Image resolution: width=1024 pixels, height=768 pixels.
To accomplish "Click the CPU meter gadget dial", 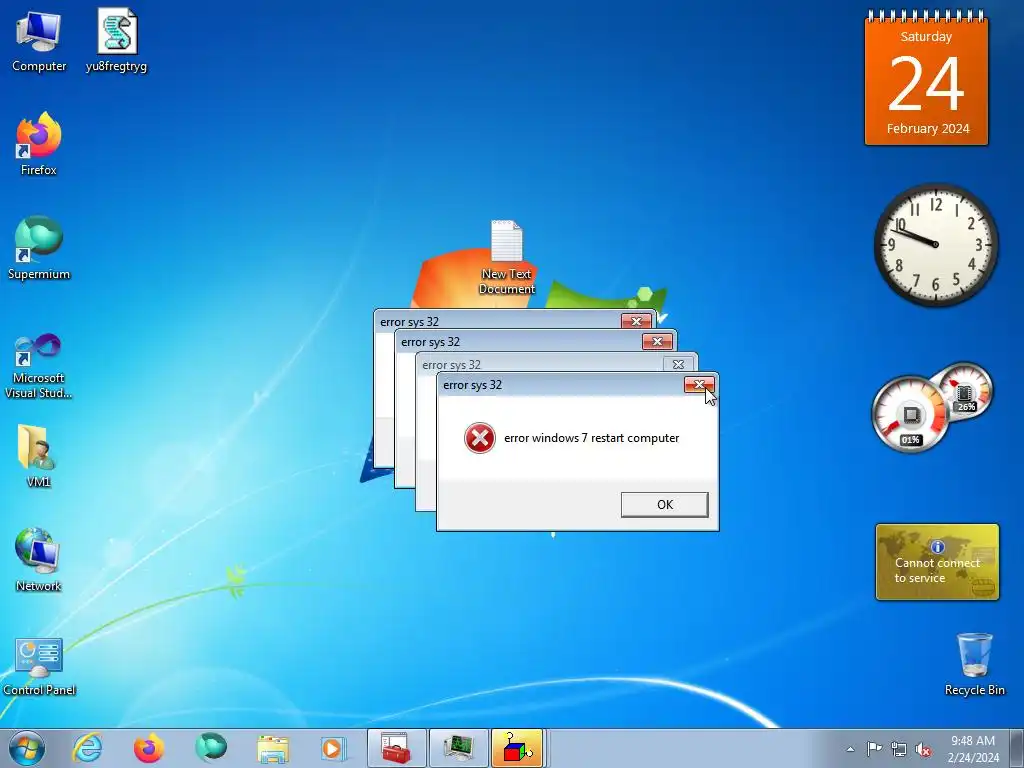I will (910, 414).
